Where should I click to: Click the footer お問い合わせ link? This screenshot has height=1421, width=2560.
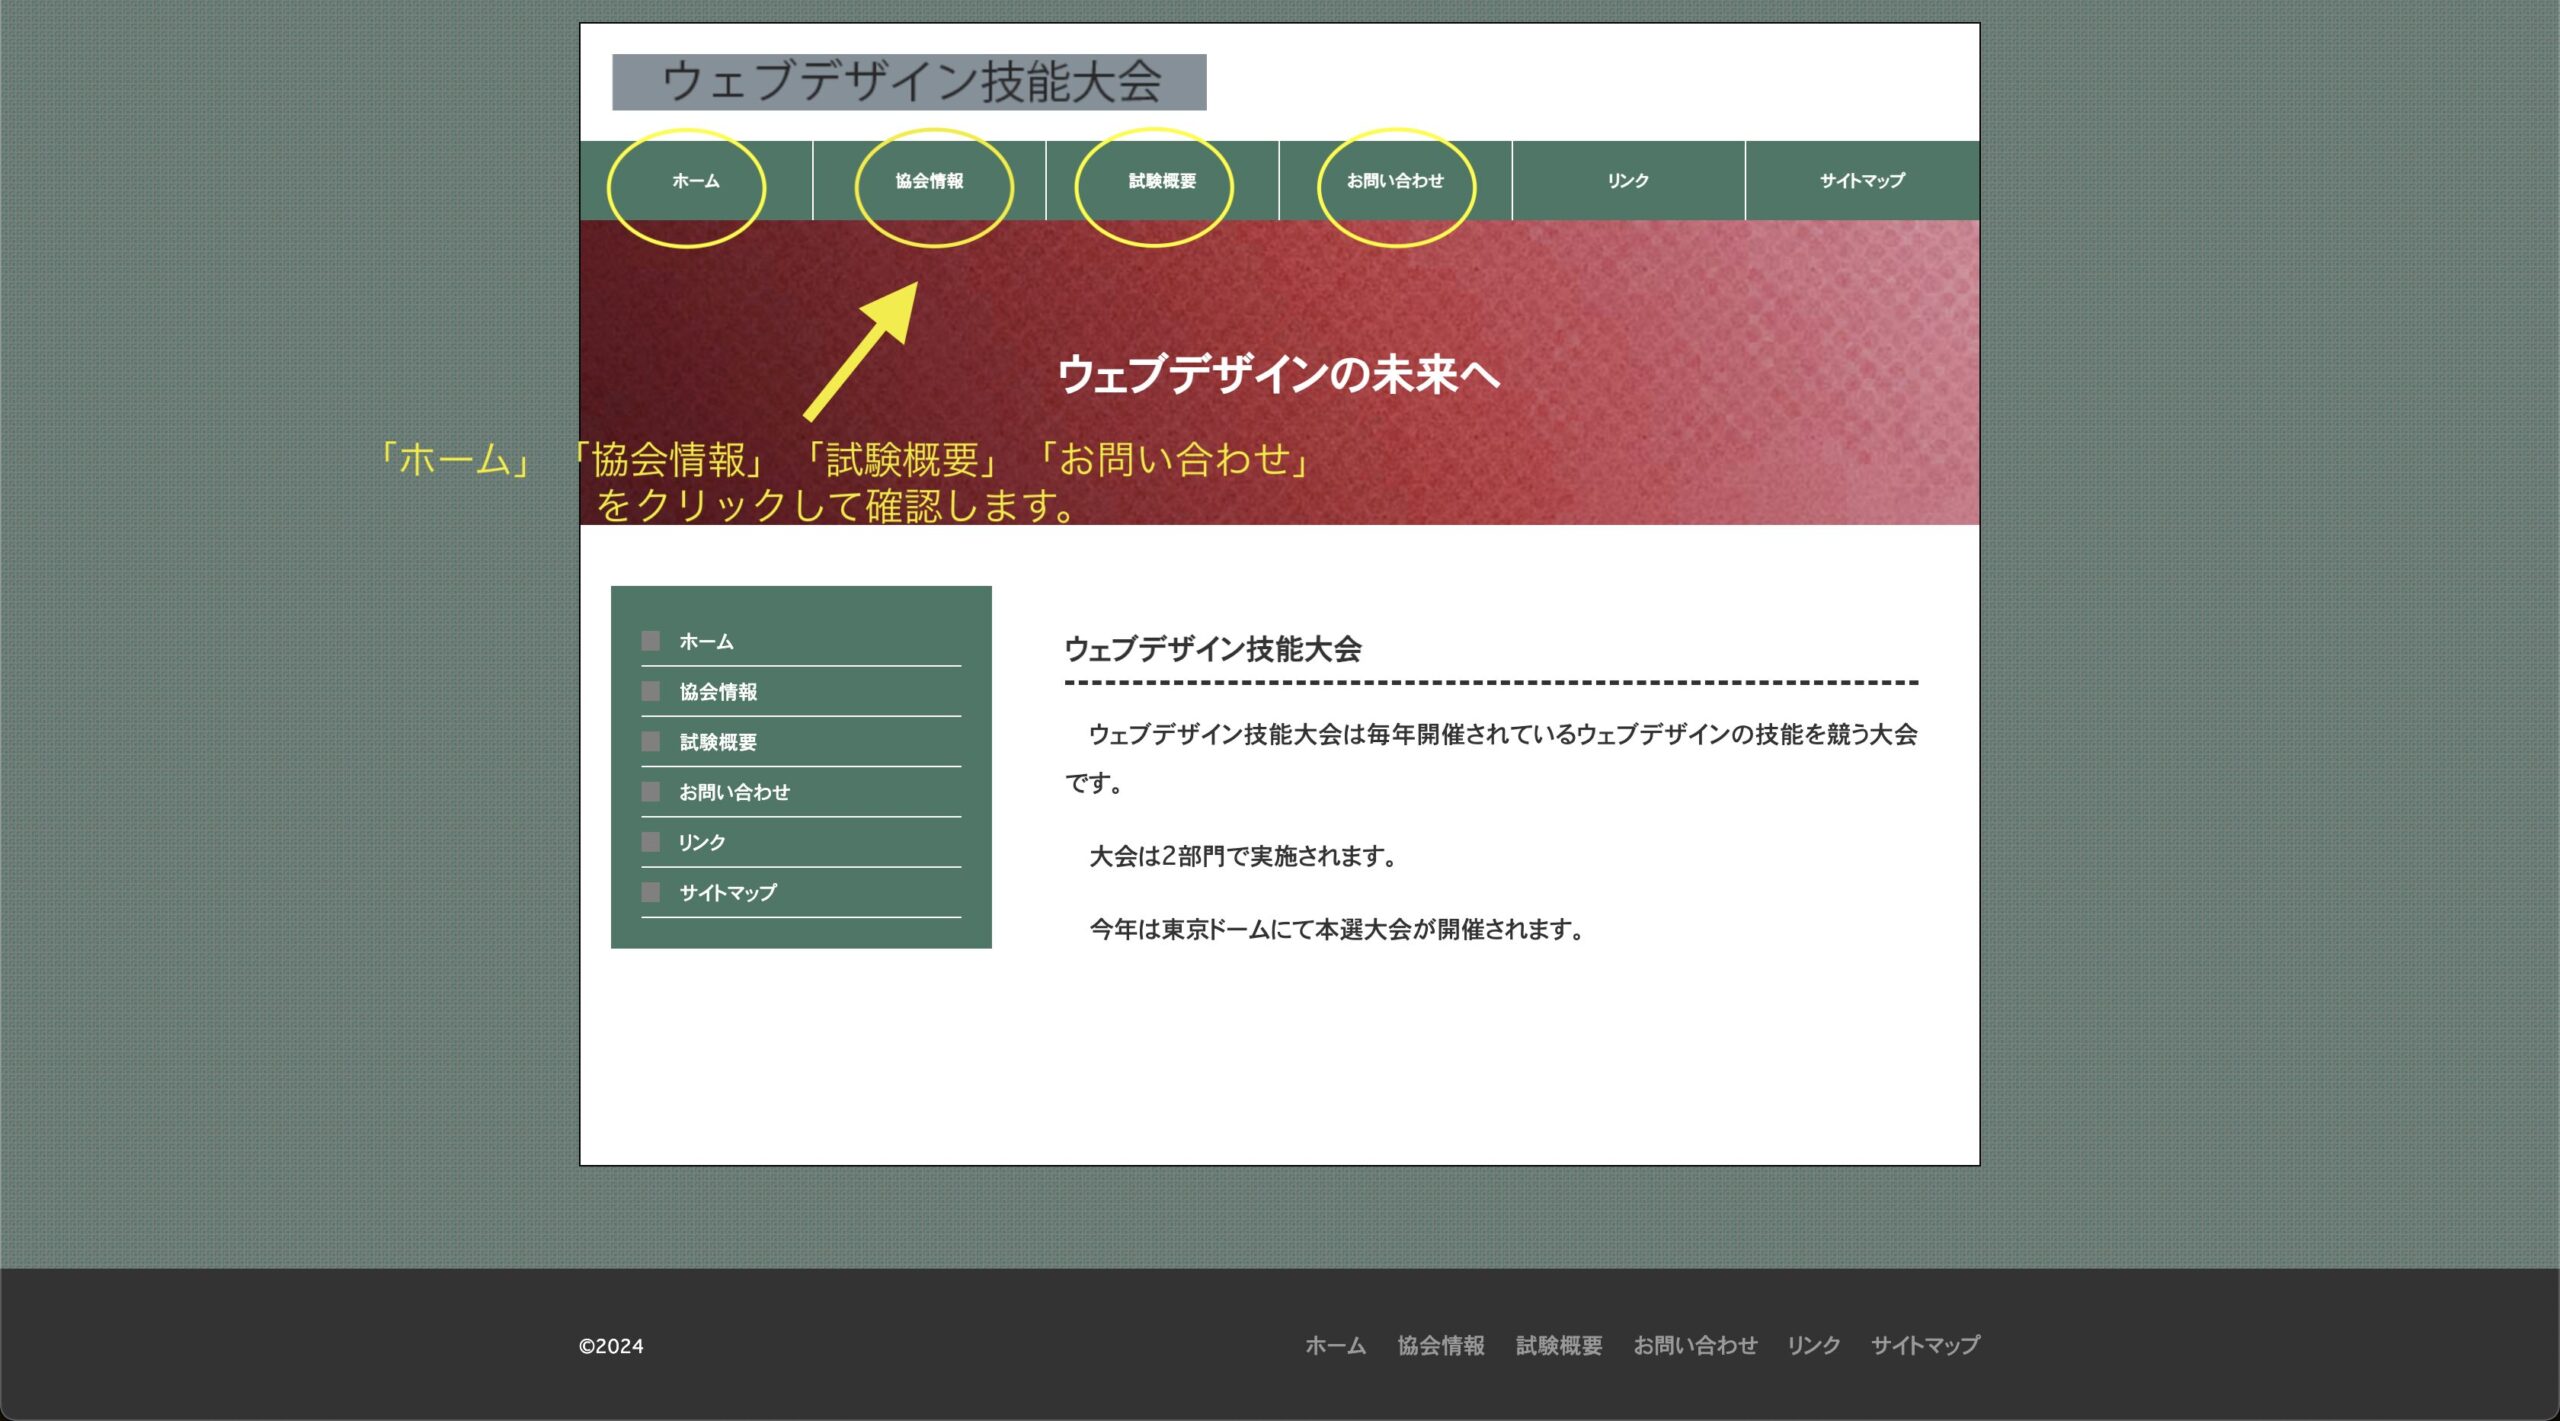[1695, 1346]
